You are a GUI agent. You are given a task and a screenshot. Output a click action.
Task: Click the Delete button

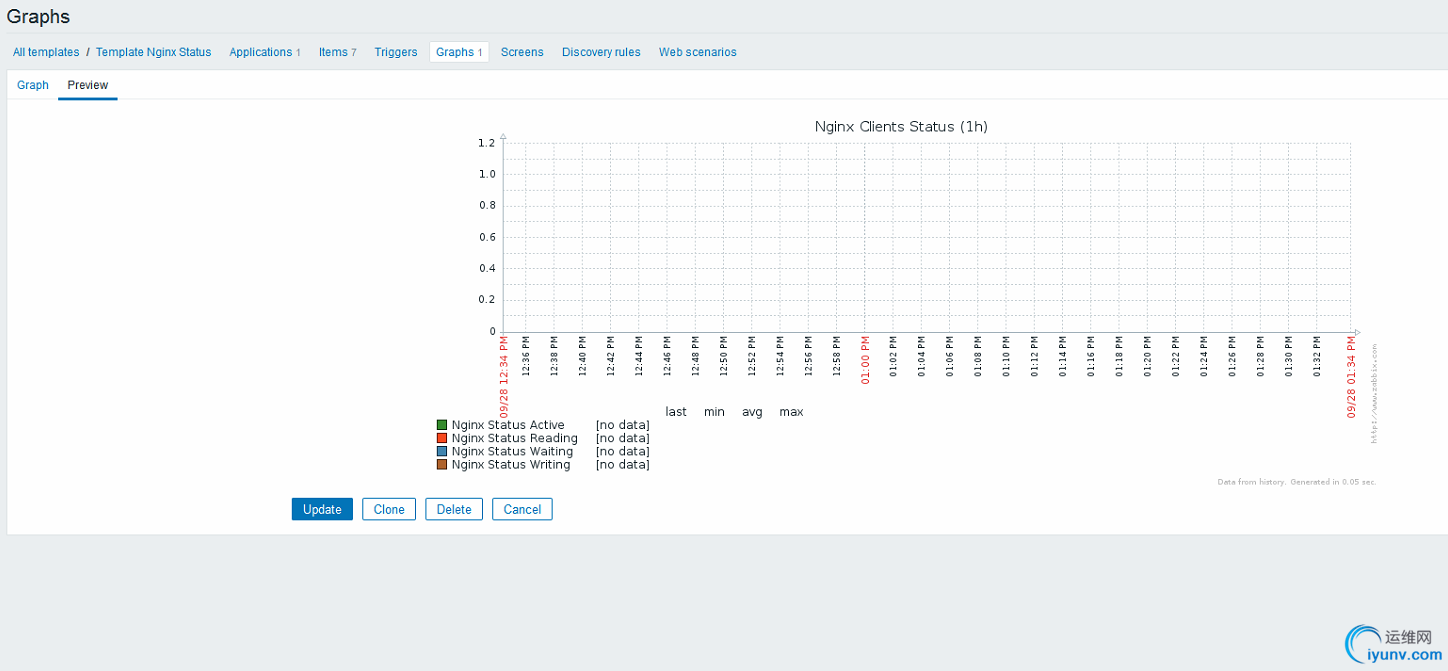point(454,509)
